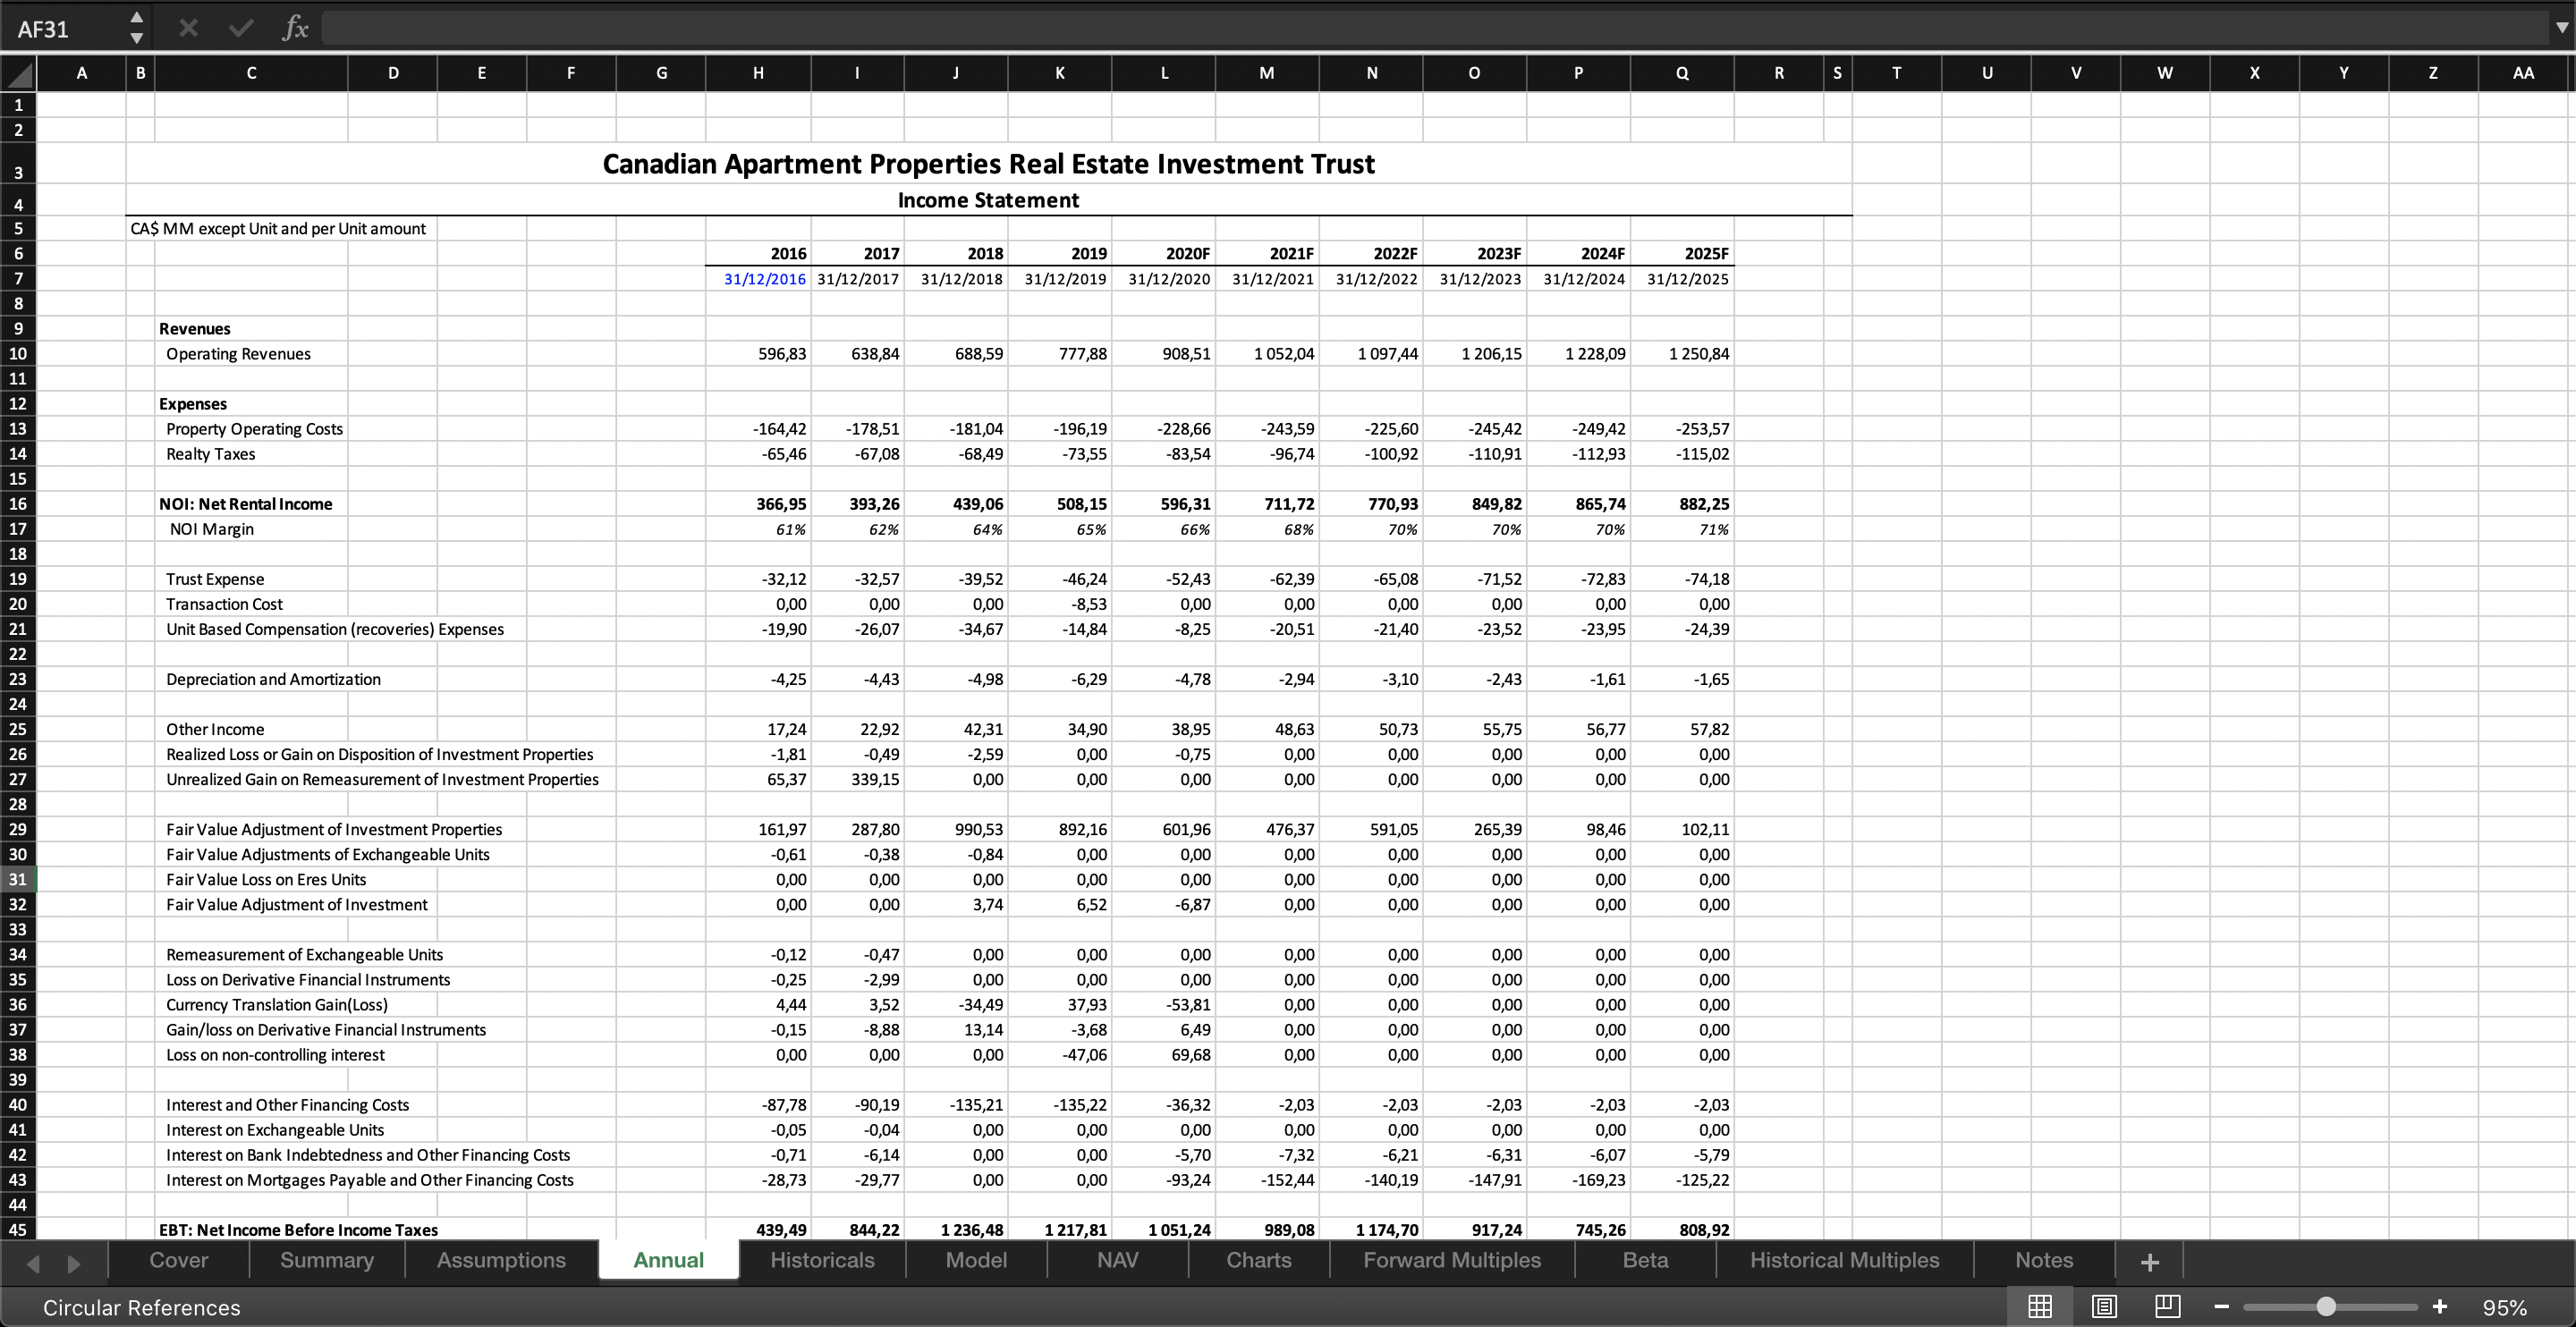Open the Summary sheet tab

(326, 1260)
